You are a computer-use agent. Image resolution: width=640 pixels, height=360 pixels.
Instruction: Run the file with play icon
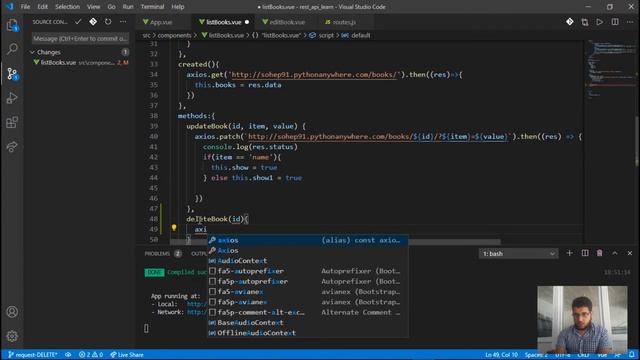pyautogui.click(x=600, y=22)
